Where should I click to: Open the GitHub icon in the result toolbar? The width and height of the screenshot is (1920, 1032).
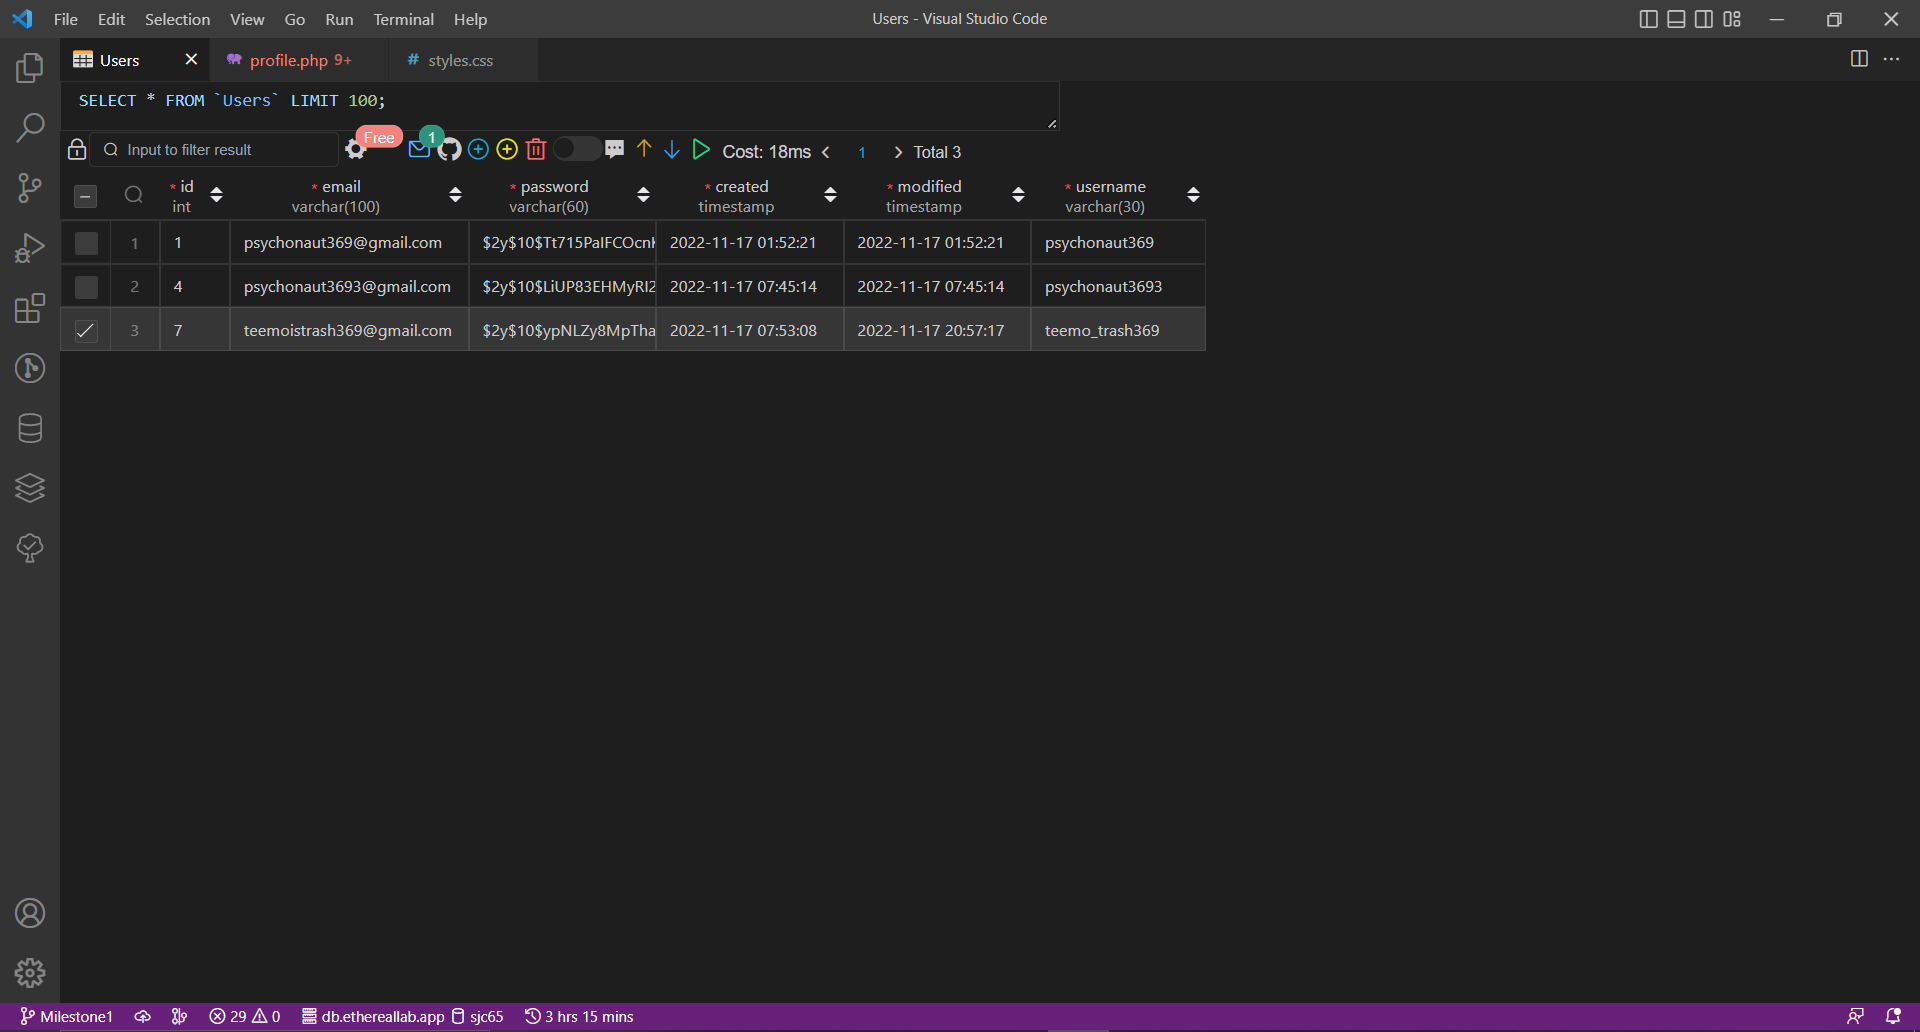pos(450,150)
